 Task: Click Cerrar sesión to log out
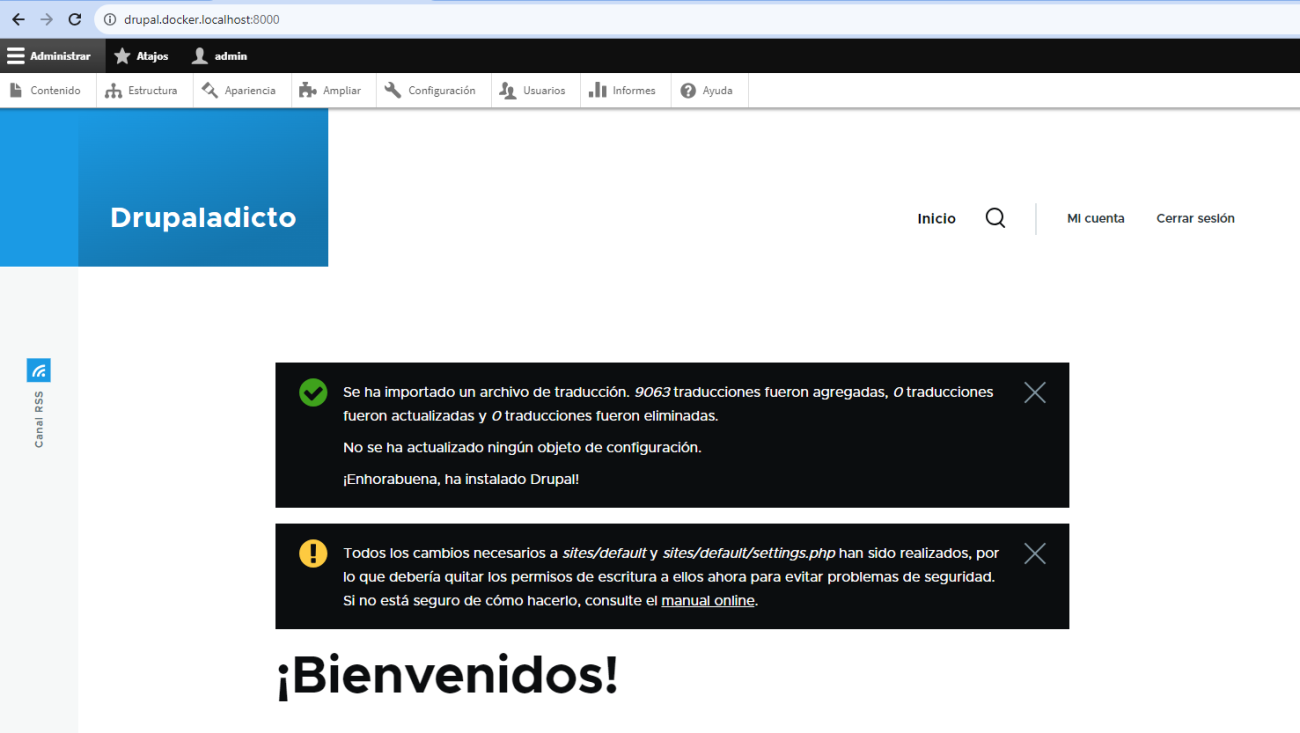1195,218
